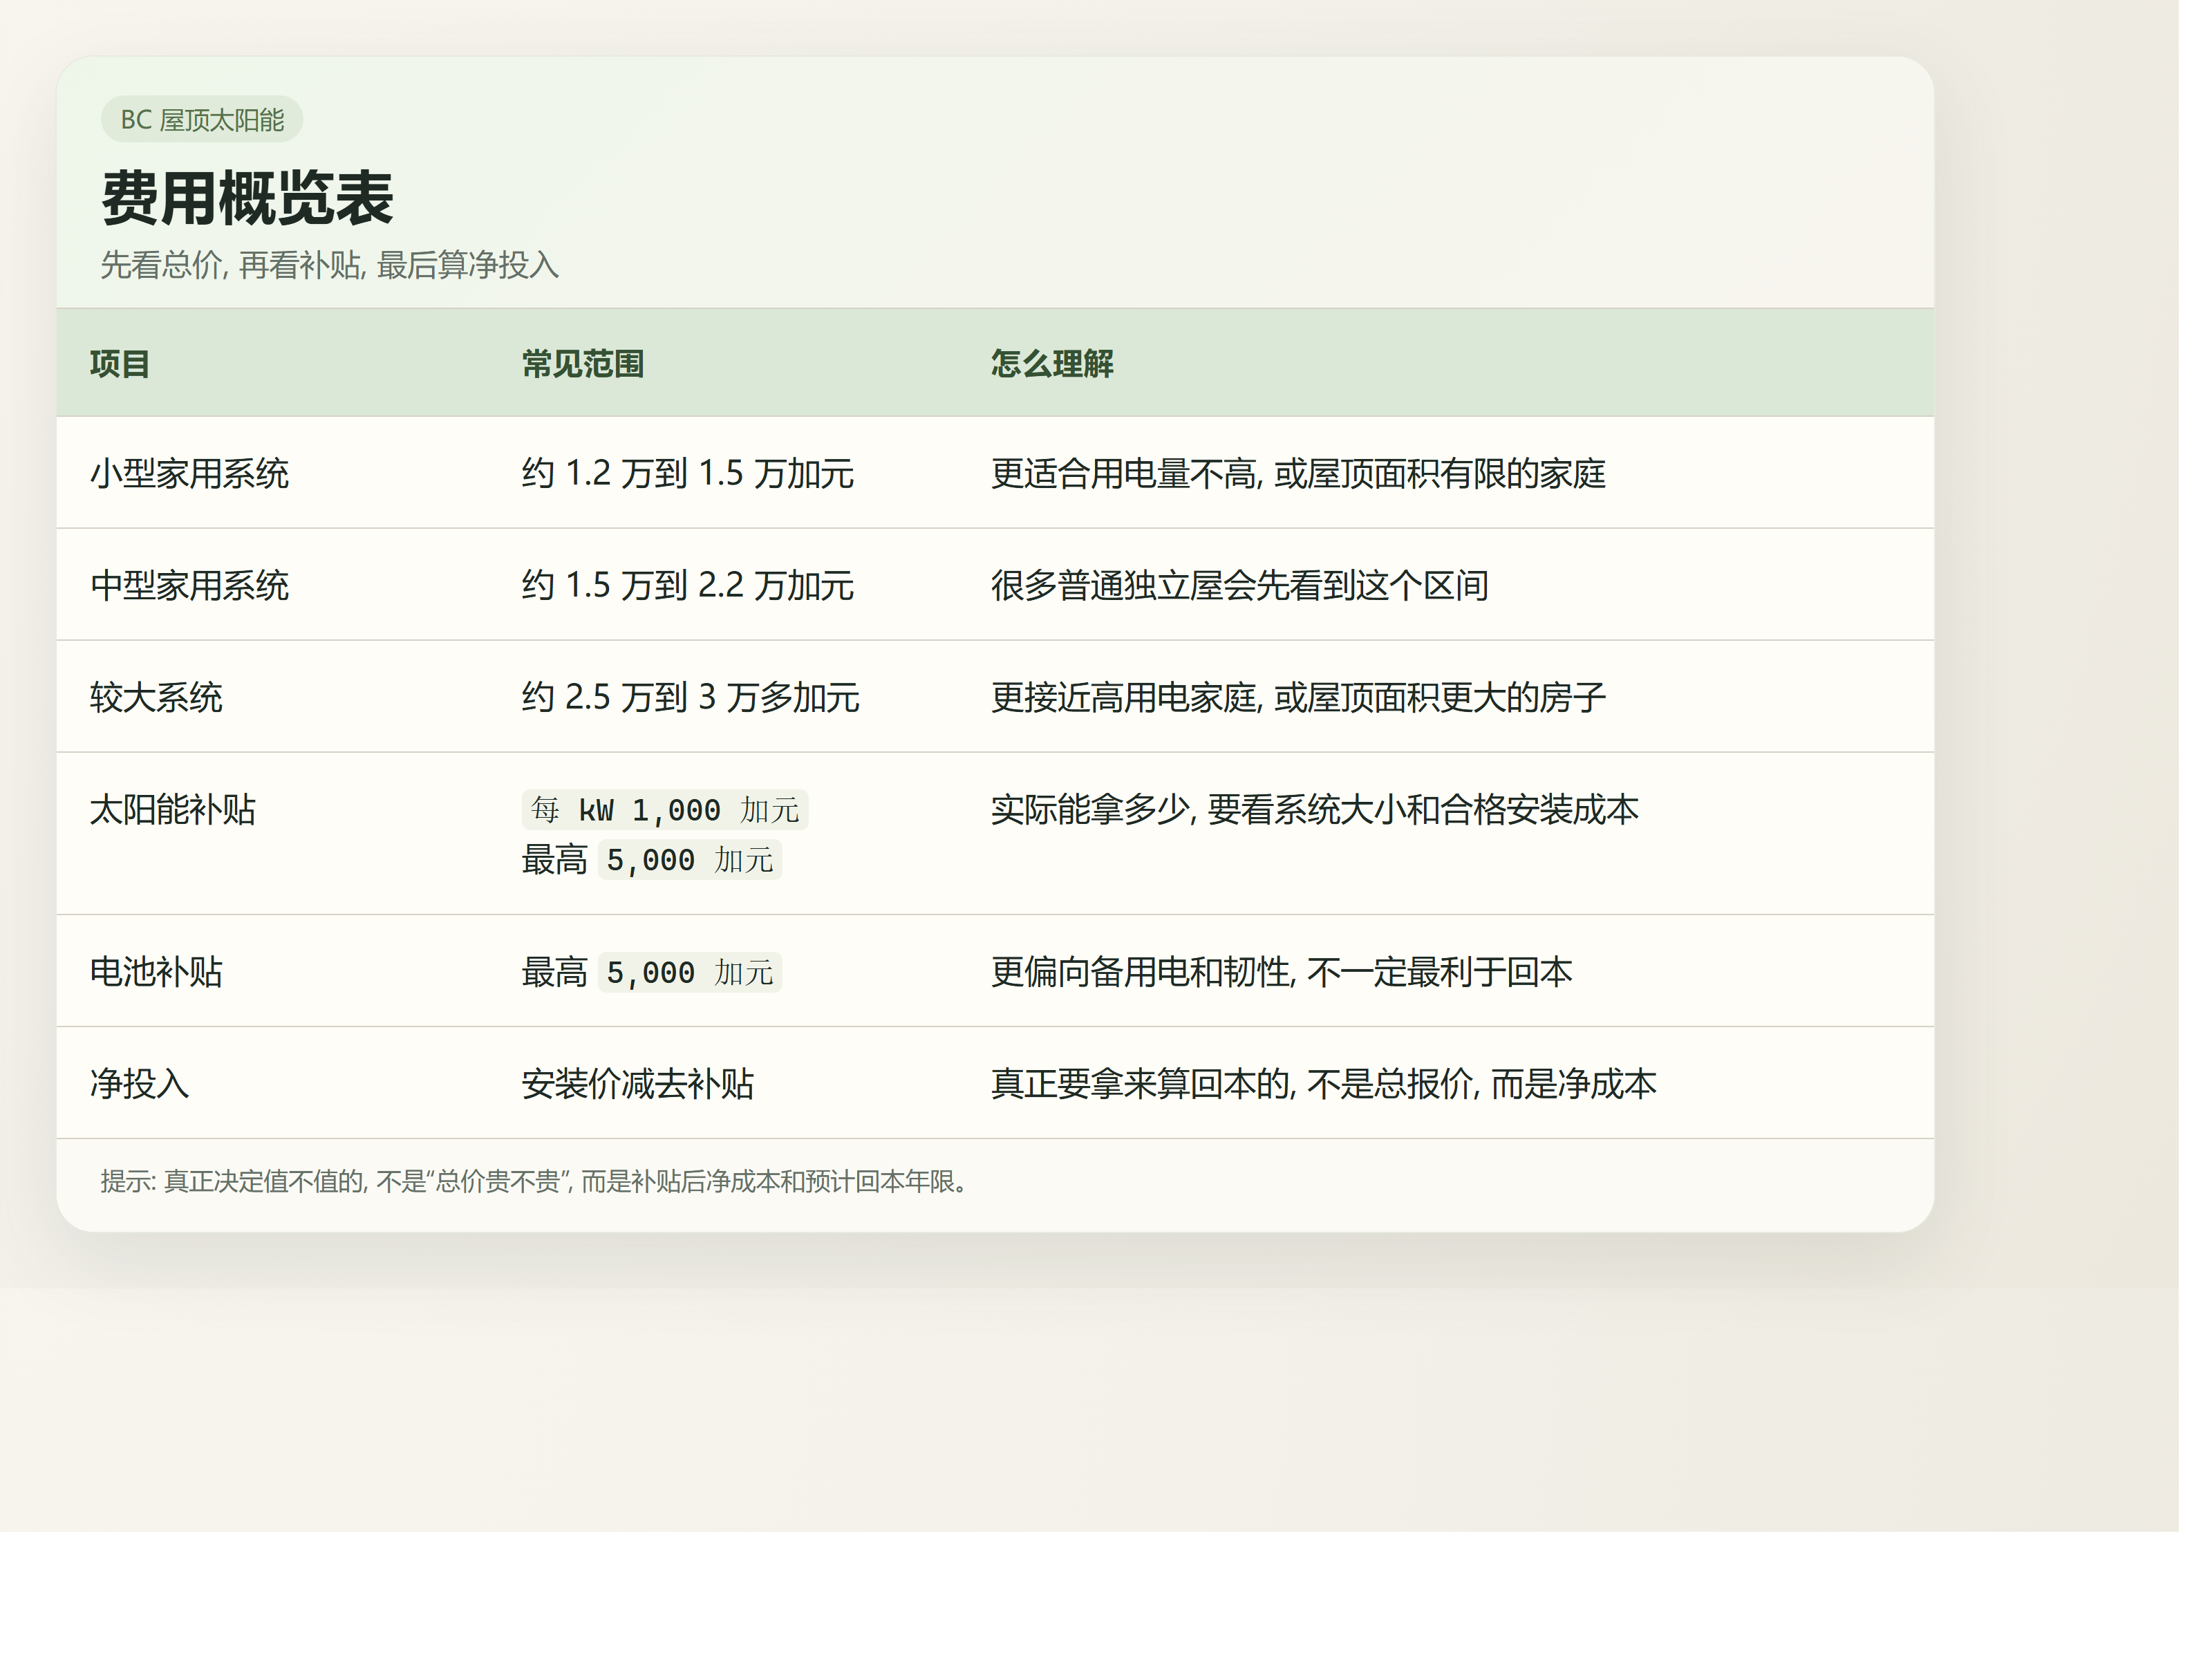Select the 较大系统 row label

coord(156,698)
